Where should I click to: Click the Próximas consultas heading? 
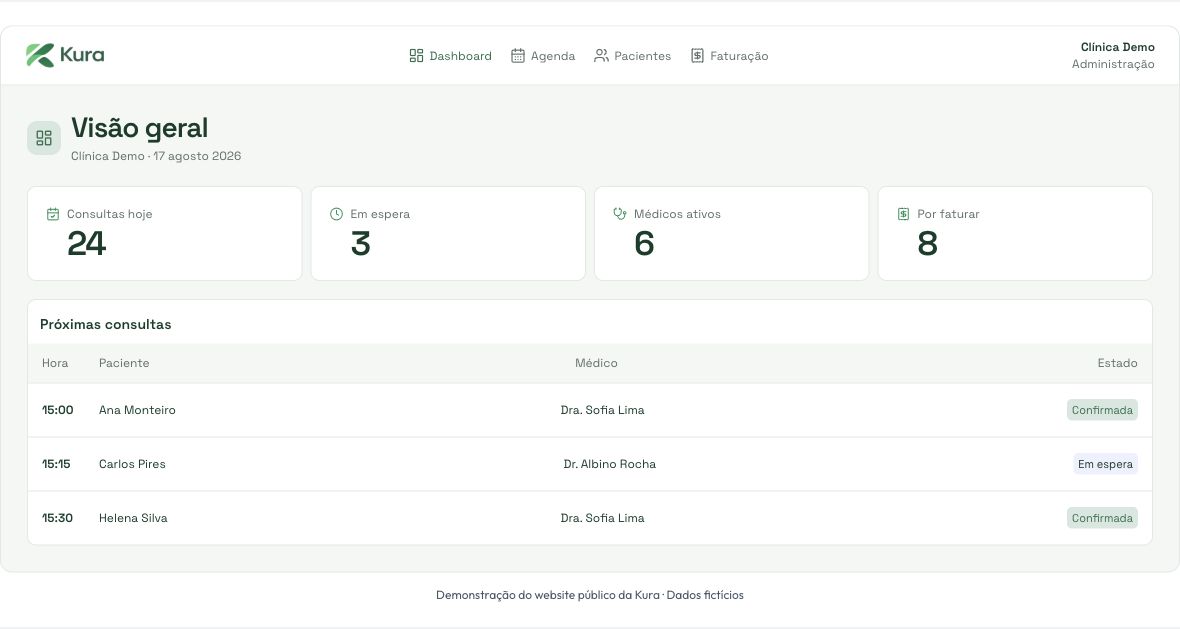tap(105, 325)
